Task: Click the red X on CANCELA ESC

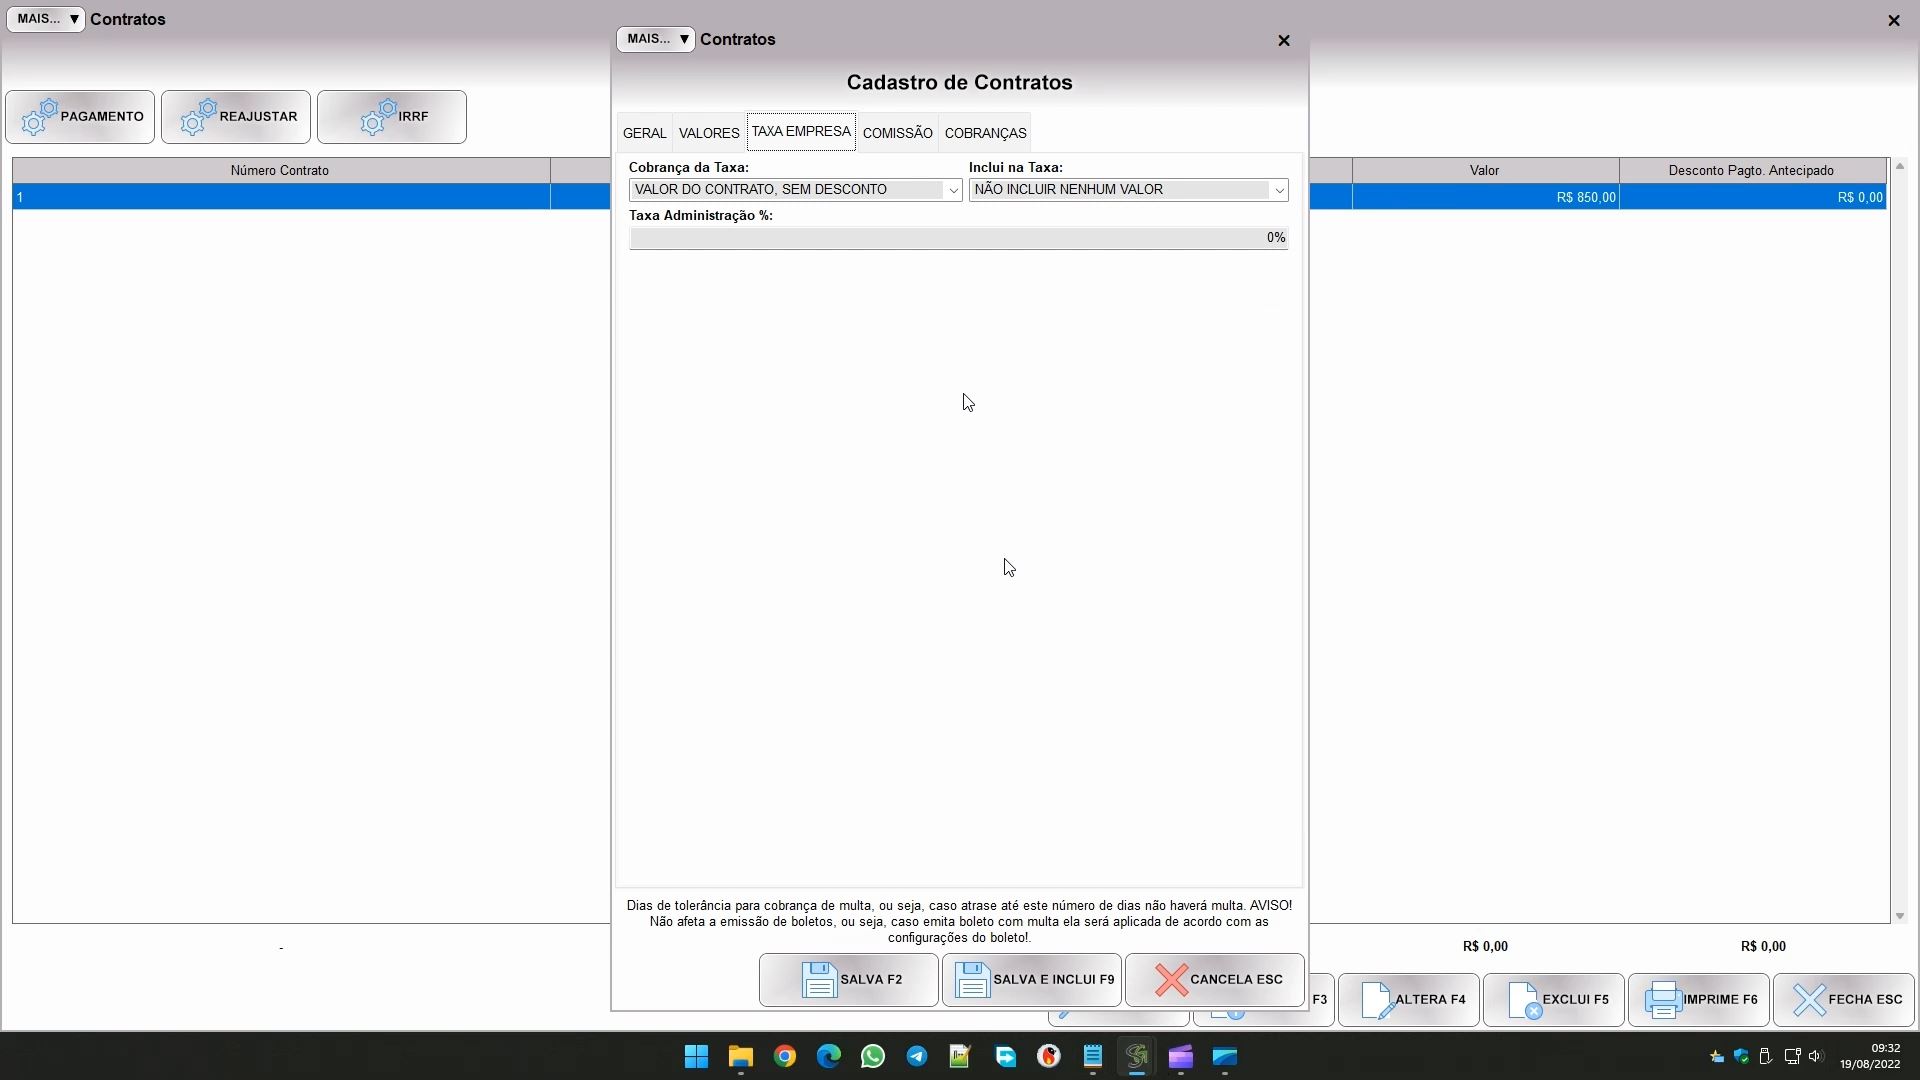Action: (x=1171, y=980)
